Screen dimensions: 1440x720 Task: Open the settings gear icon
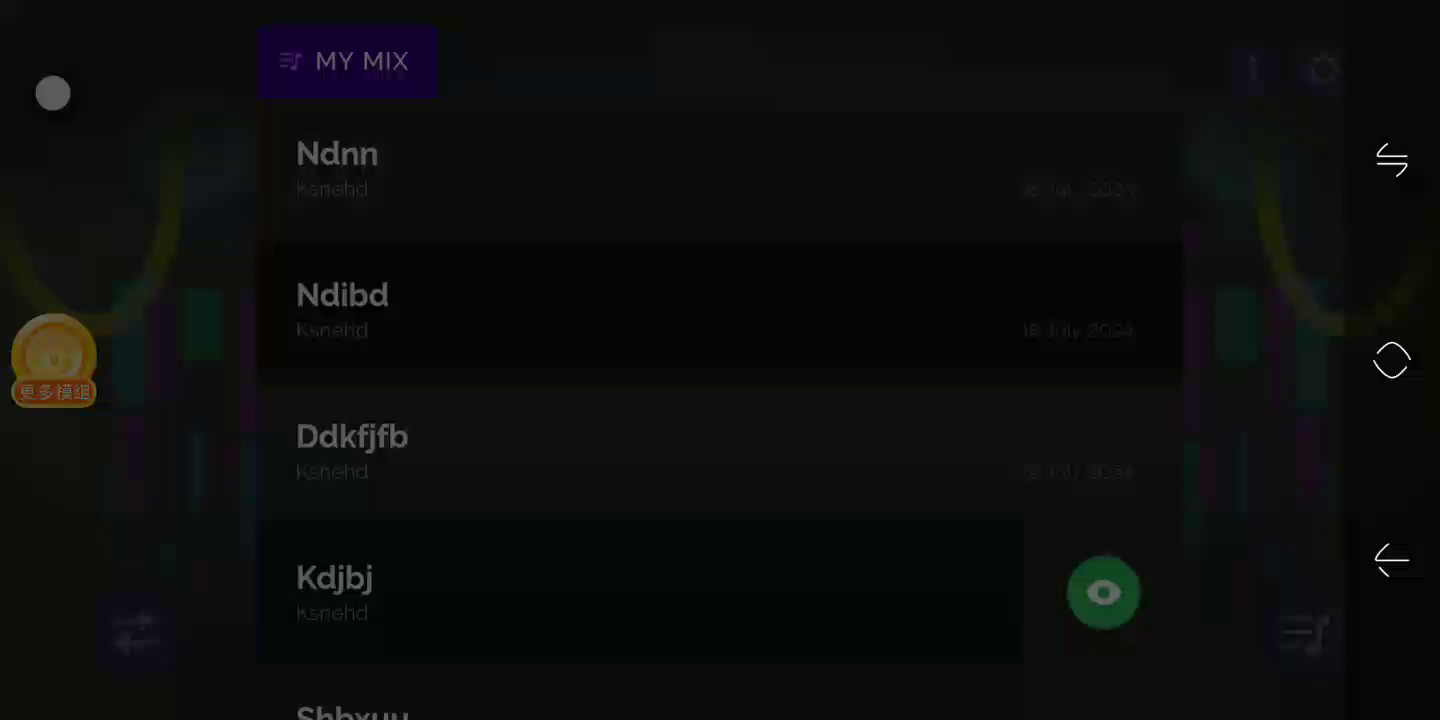coord(1324,69)
